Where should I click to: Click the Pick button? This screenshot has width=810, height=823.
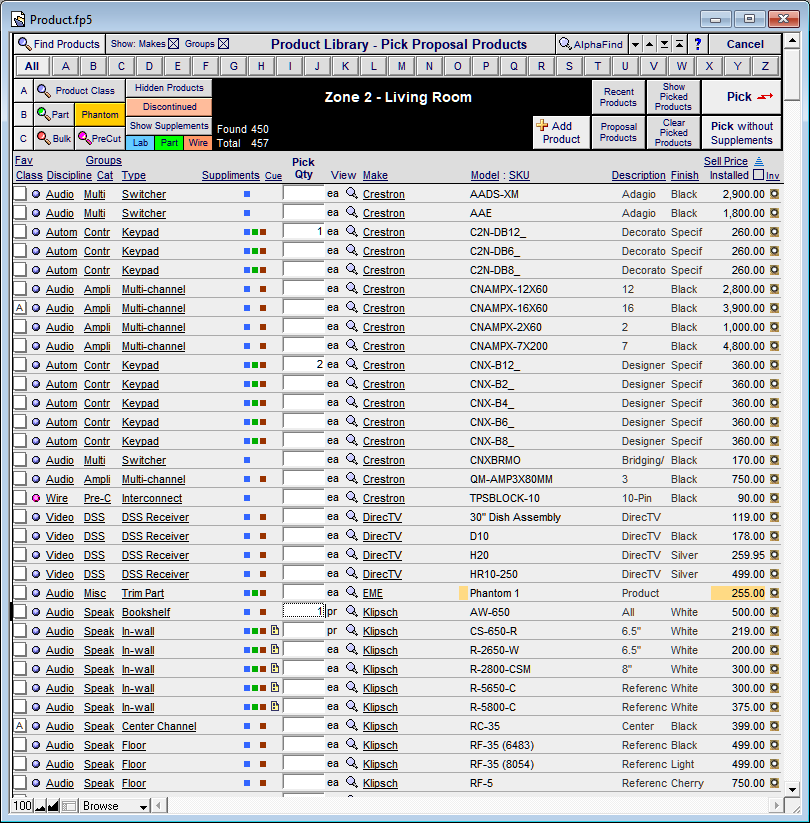click(x=742, y=97)
